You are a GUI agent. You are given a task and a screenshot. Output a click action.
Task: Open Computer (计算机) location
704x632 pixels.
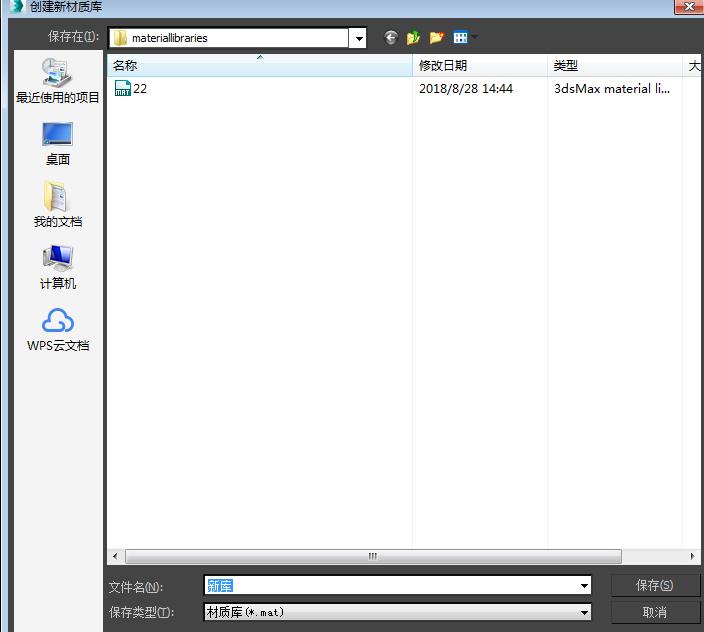[x=57, y=267]
